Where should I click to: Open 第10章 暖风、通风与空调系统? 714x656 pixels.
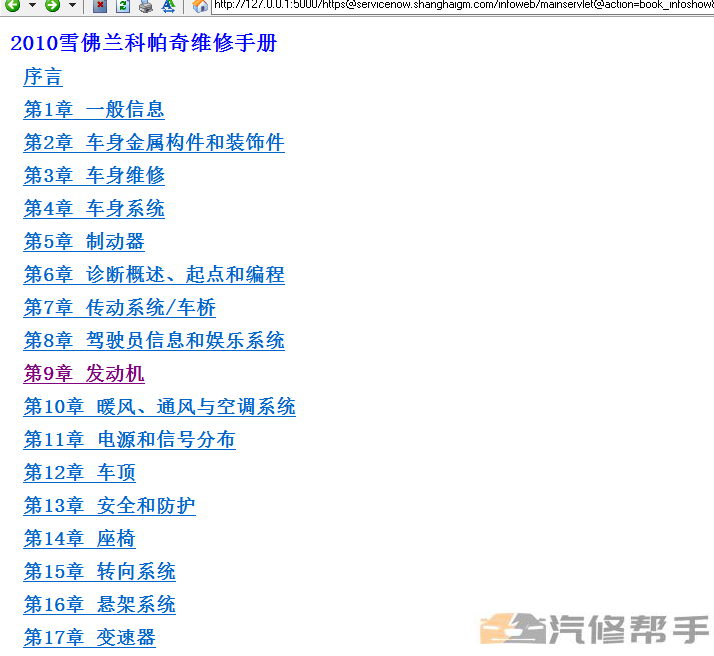point(159,407)
